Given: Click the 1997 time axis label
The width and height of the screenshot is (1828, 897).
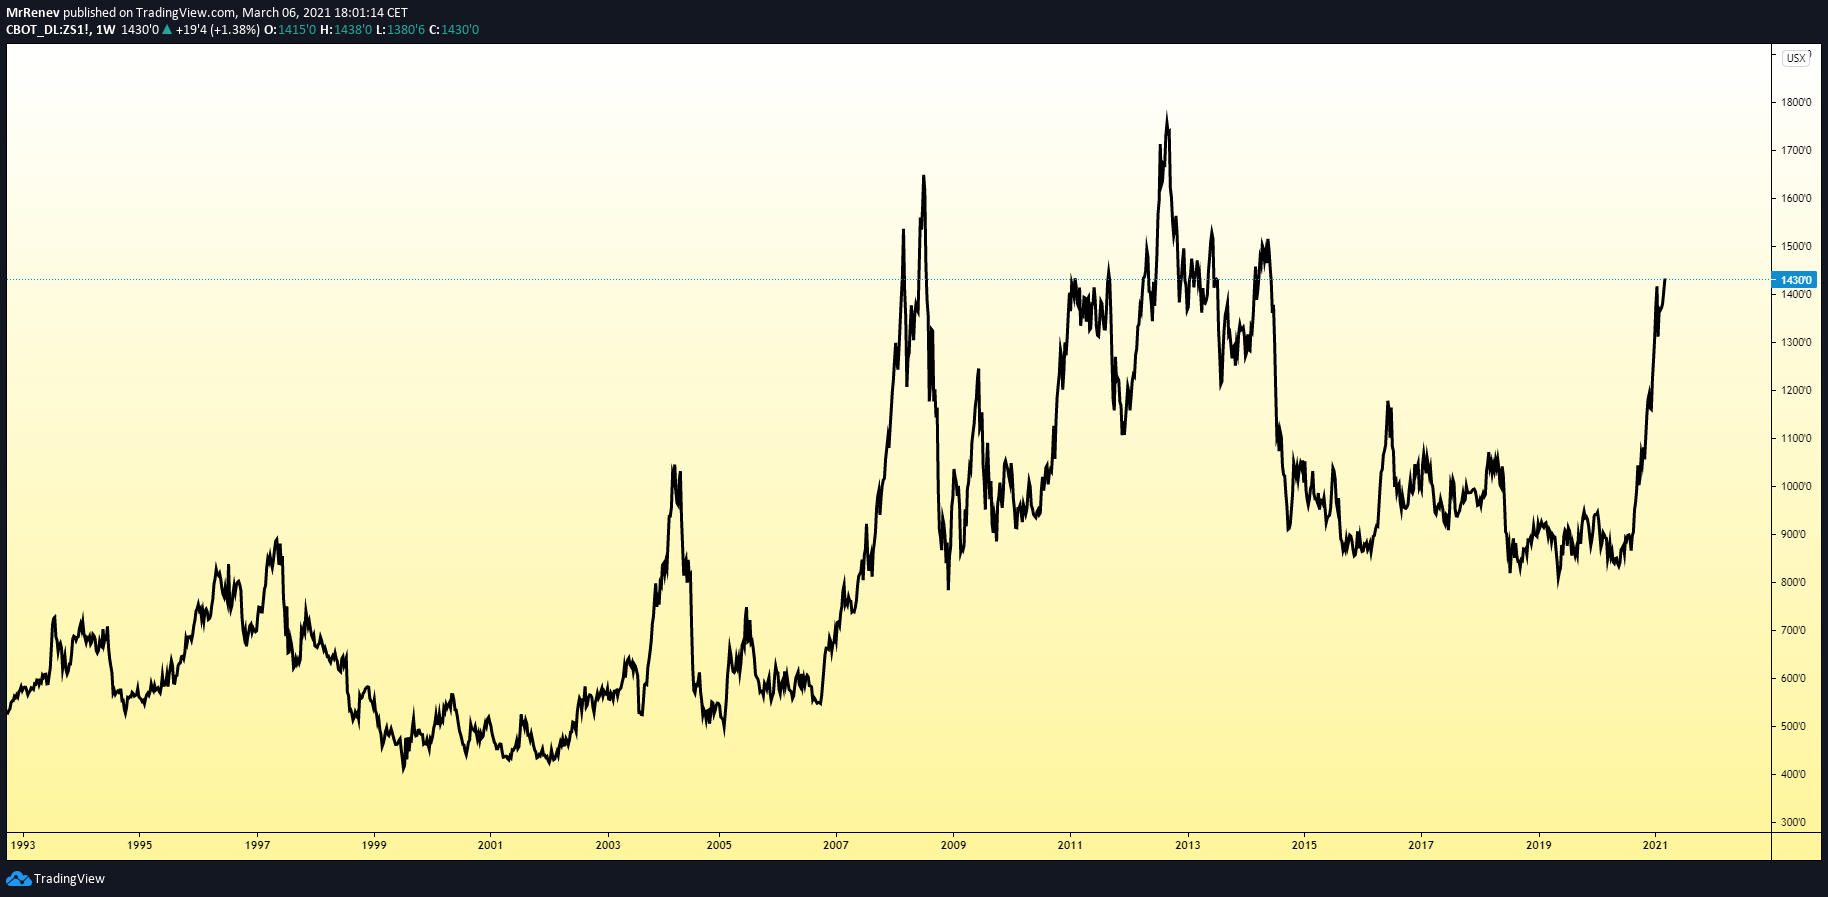Looking at the screenshot, I should [257, 845].
